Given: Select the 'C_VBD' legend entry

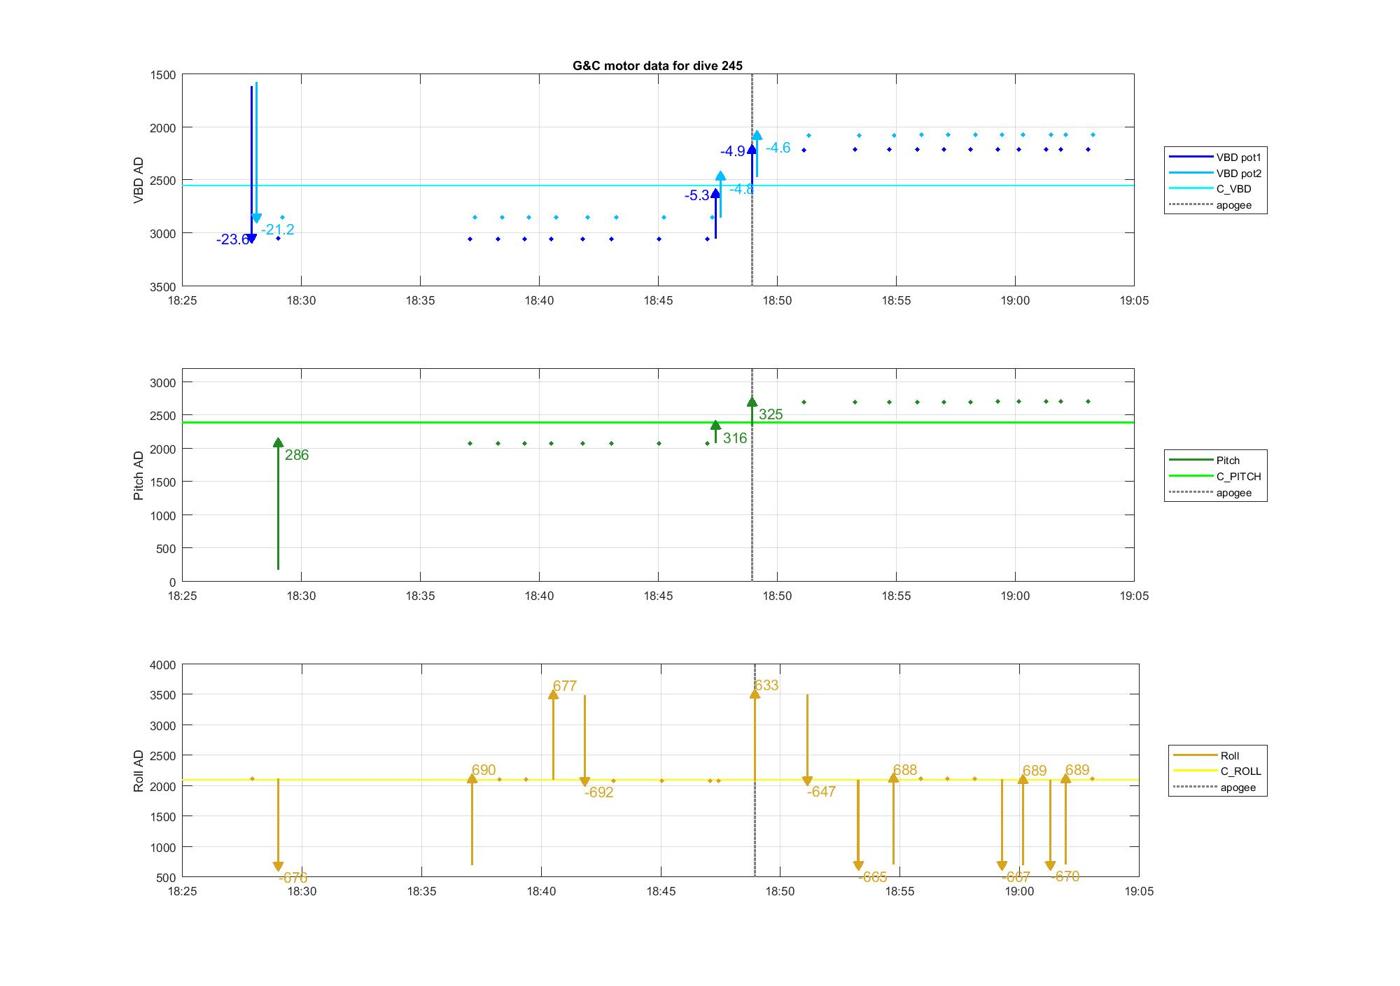Looking at the screenshot, I should click(x=1210, y=189).
